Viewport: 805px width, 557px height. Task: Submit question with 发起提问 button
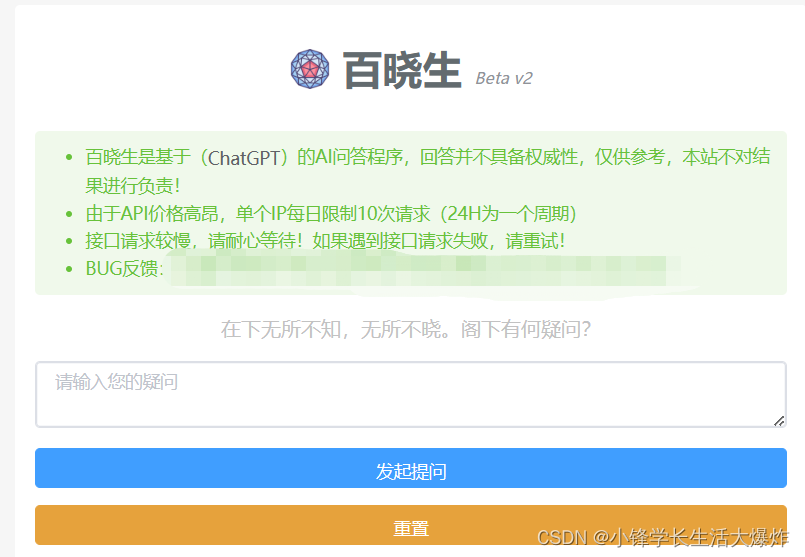[411, 468]
